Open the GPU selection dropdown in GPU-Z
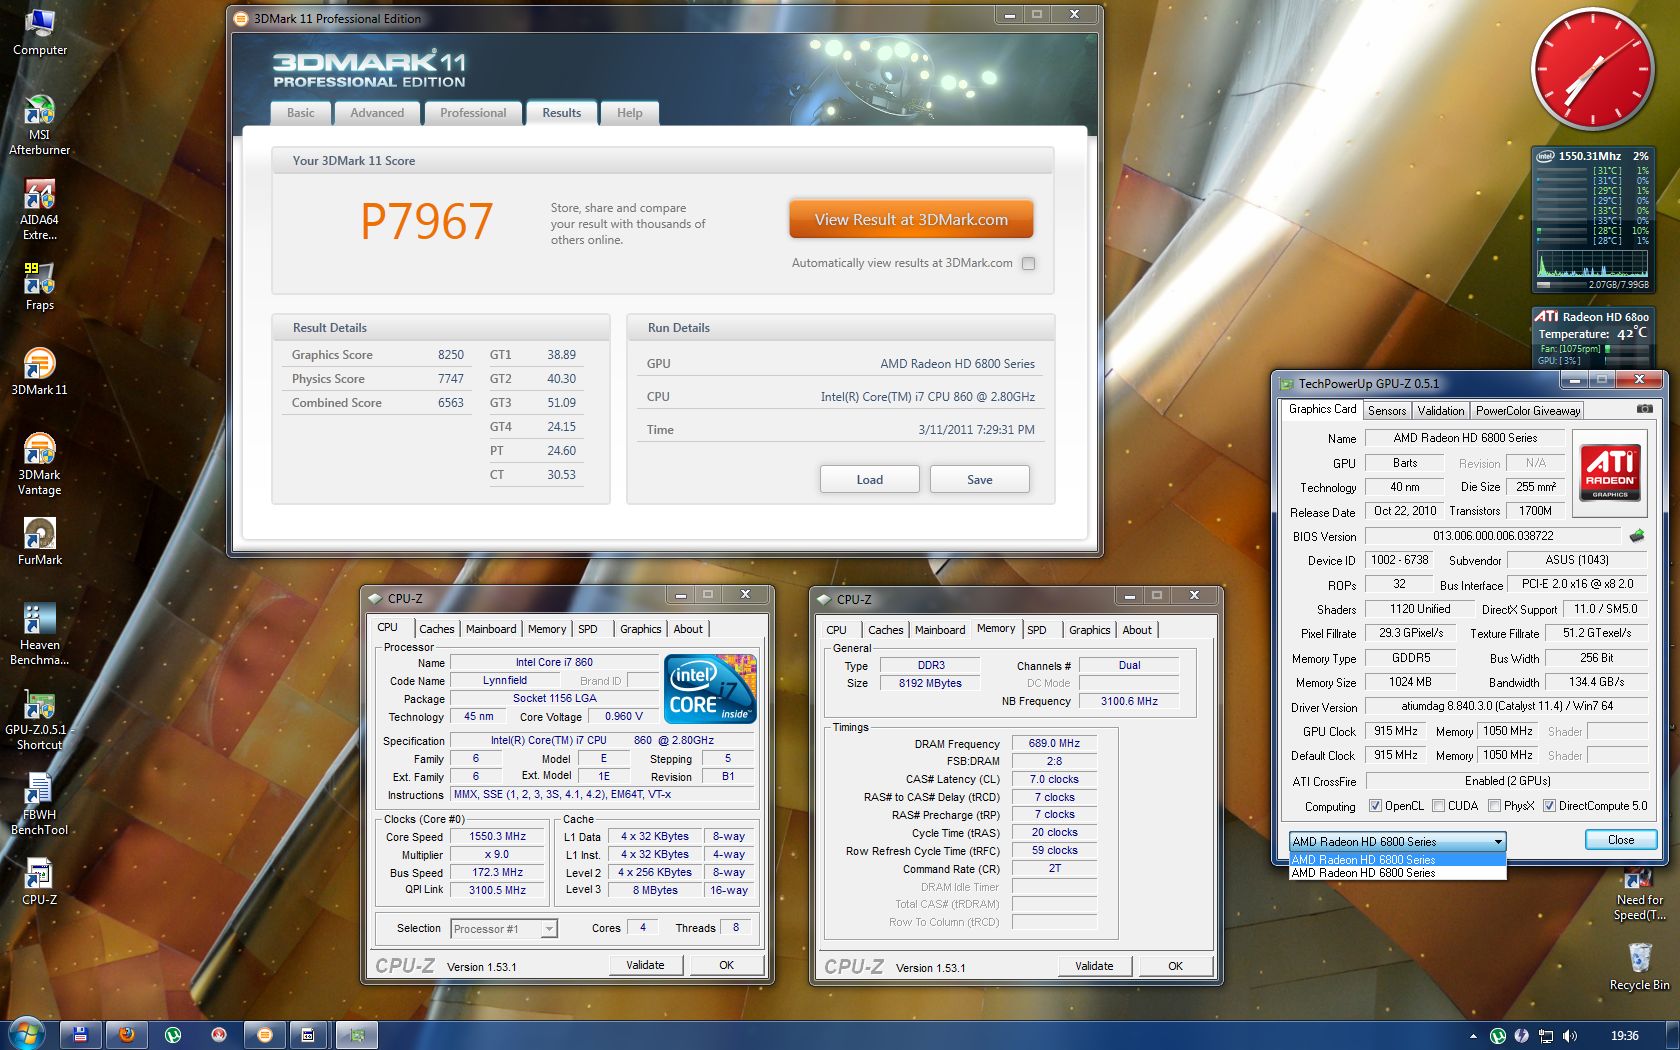1680x1050 pixels. [x=1397, y=841]
